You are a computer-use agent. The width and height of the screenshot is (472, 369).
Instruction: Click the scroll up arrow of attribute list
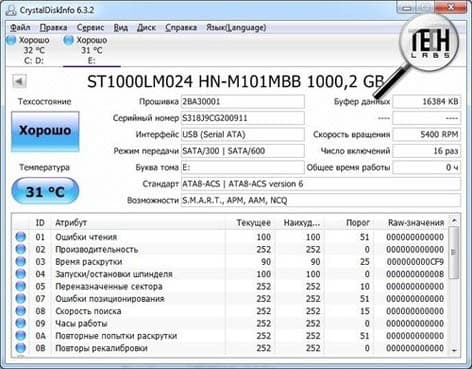[454, 221]
